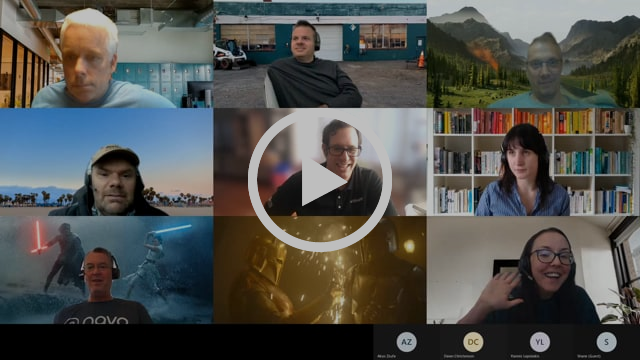Screen dimensions: 640x360
Task: Click the name label under the YL avatar
Action: tap(525, 356)
